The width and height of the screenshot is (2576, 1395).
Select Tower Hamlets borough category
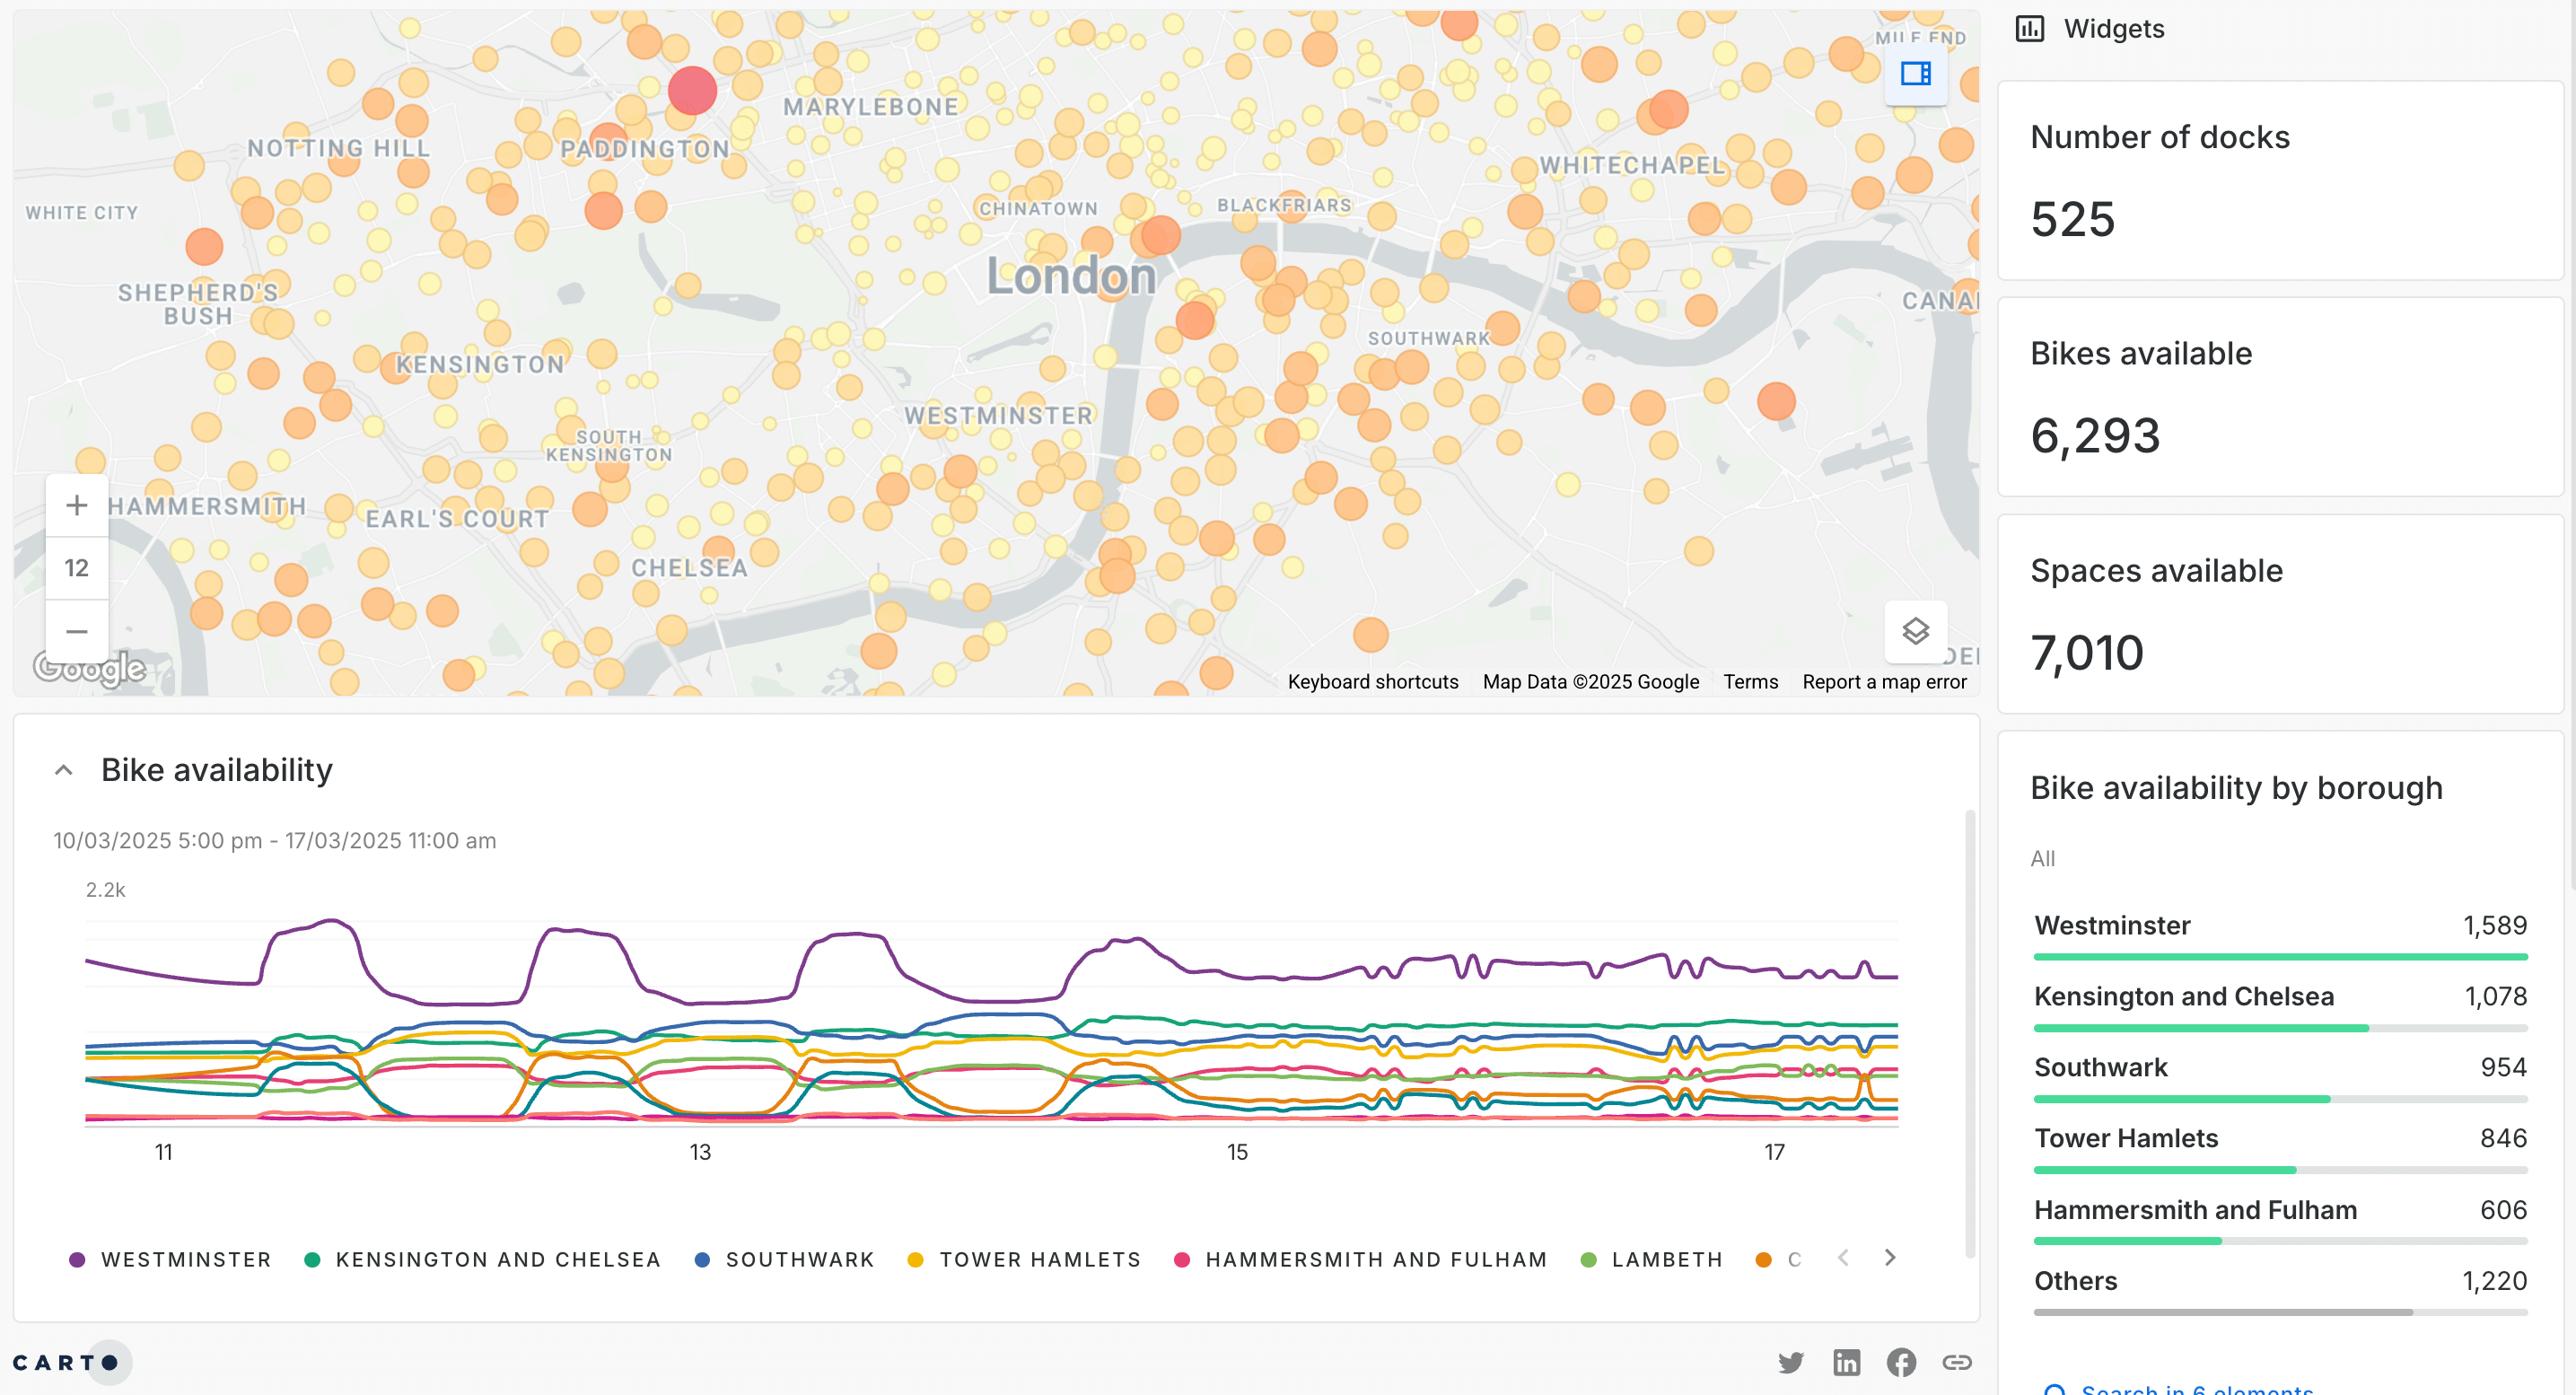tap(2126, 1138)
